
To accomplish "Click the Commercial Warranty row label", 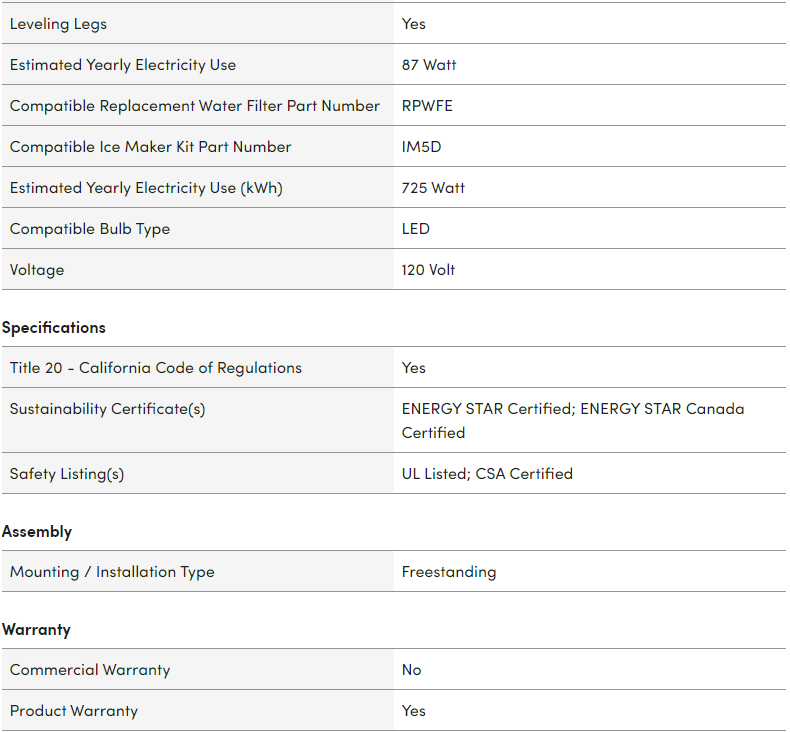I will tap(90, 670).
